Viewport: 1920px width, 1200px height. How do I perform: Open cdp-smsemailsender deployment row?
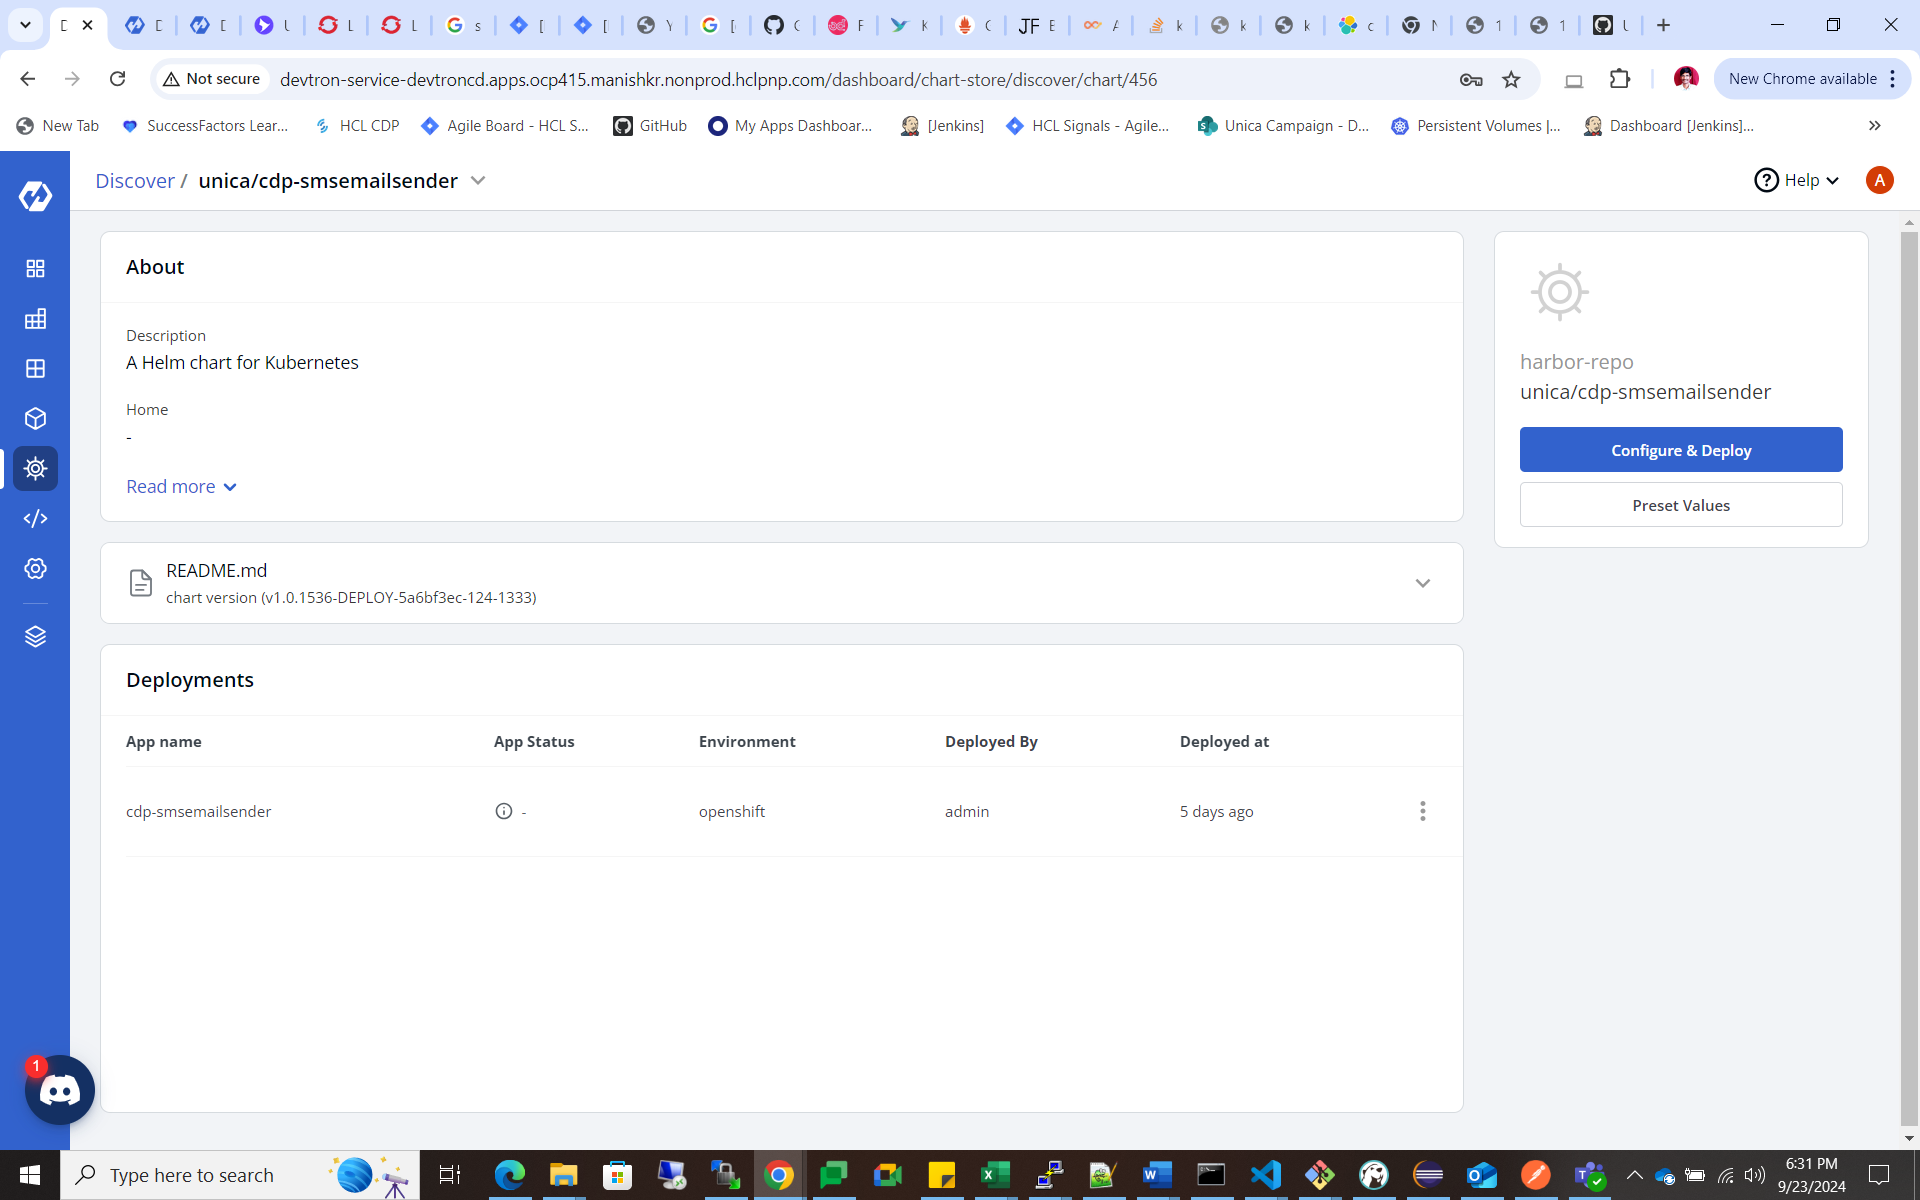click(x=199, y=811)
